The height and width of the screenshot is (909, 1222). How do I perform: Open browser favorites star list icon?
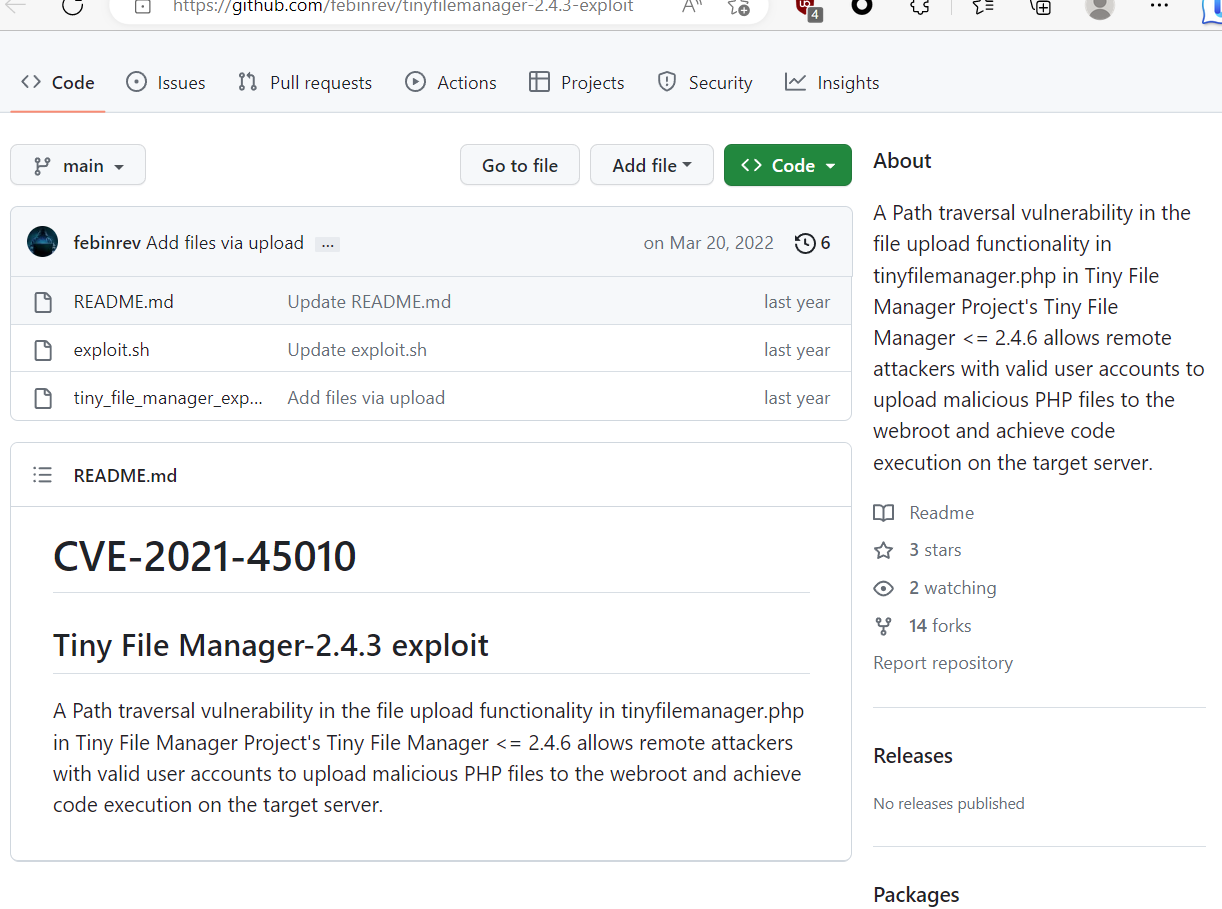(983, 6)
